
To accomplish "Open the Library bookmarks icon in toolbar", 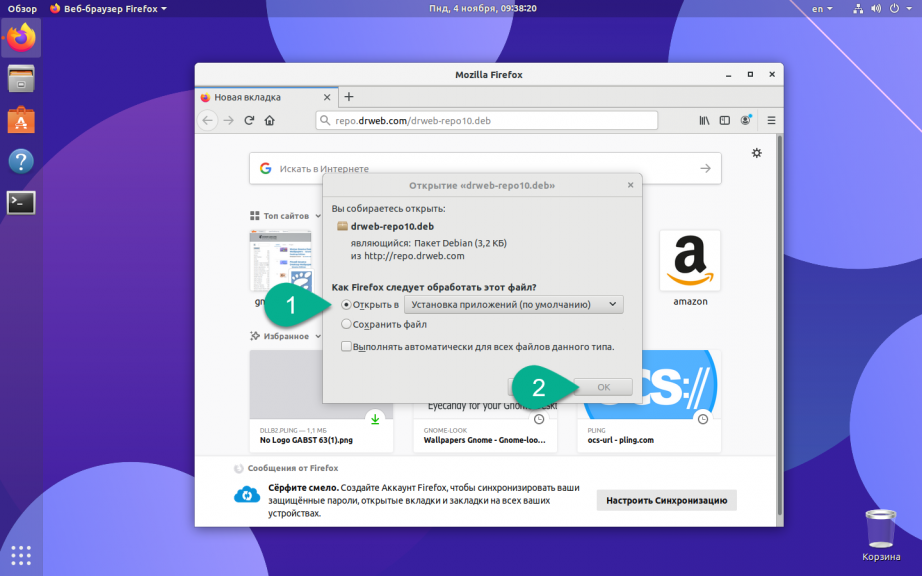I will tap(704, 120).
